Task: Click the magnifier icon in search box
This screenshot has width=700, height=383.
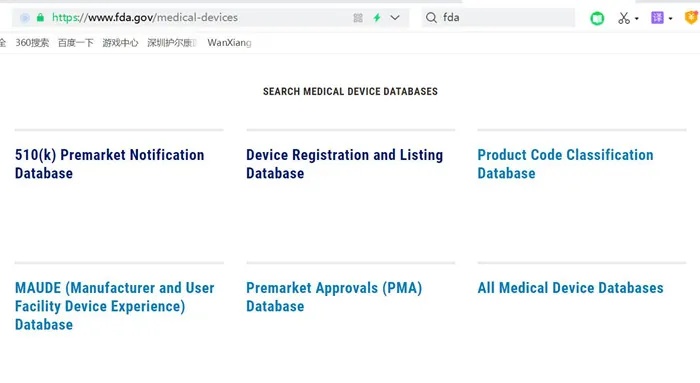Action: [x=431, y=17]
